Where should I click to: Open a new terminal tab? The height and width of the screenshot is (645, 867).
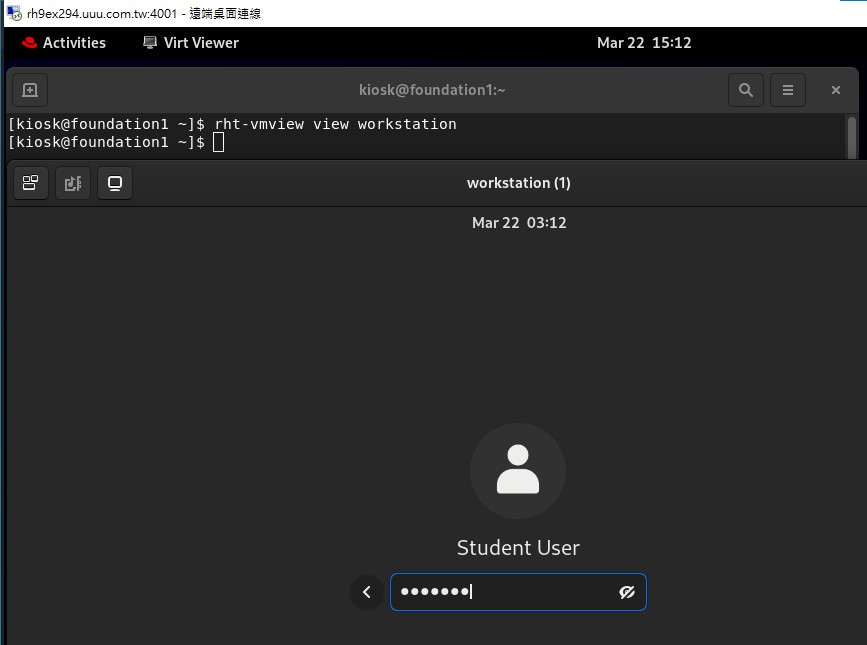tap(30, 90)
